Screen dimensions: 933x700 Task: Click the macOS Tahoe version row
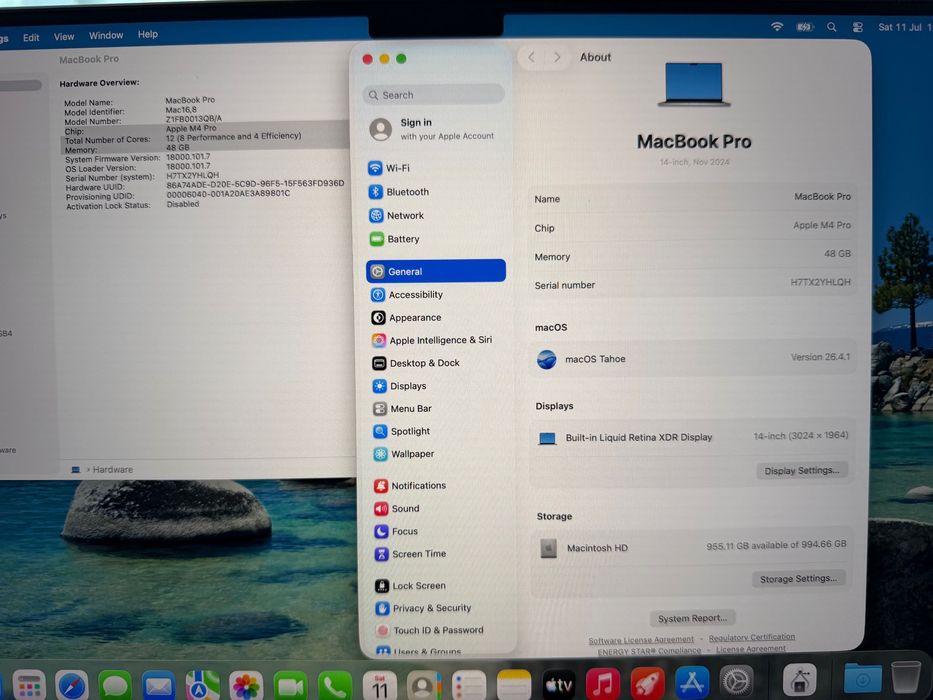point(693,358)
